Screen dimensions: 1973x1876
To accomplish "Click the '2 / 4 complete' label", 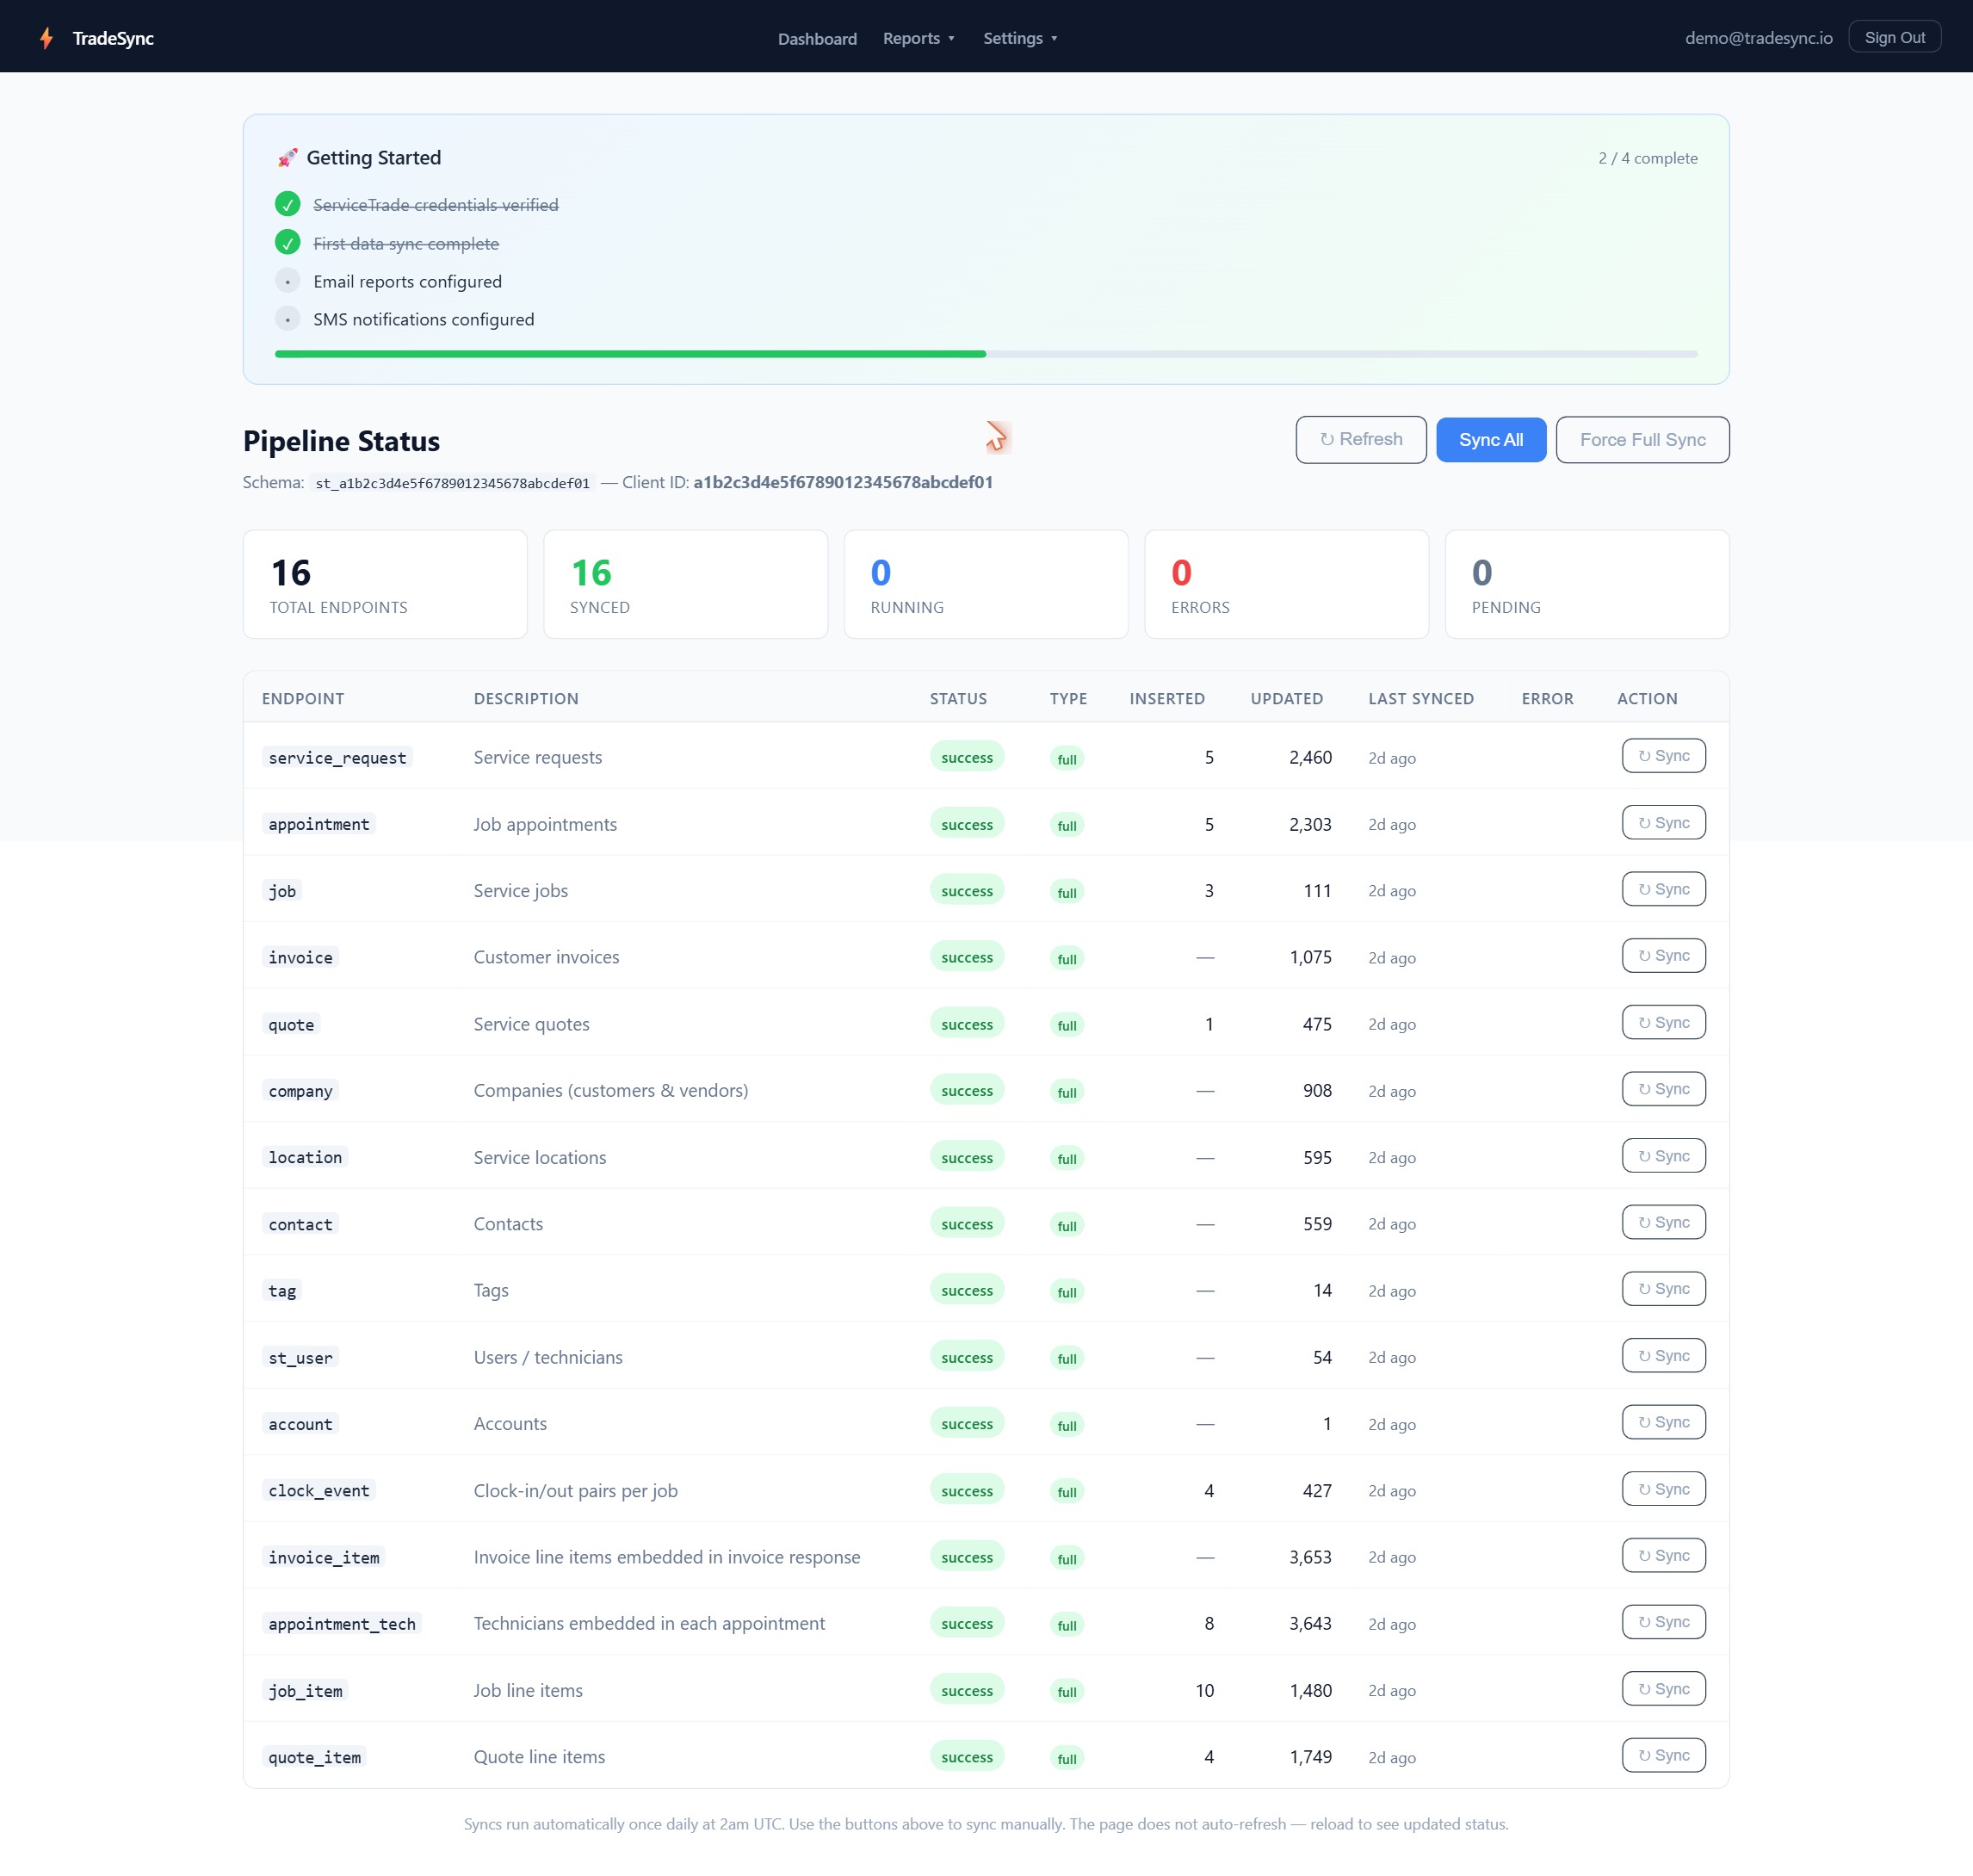I will click(1647, 158).
